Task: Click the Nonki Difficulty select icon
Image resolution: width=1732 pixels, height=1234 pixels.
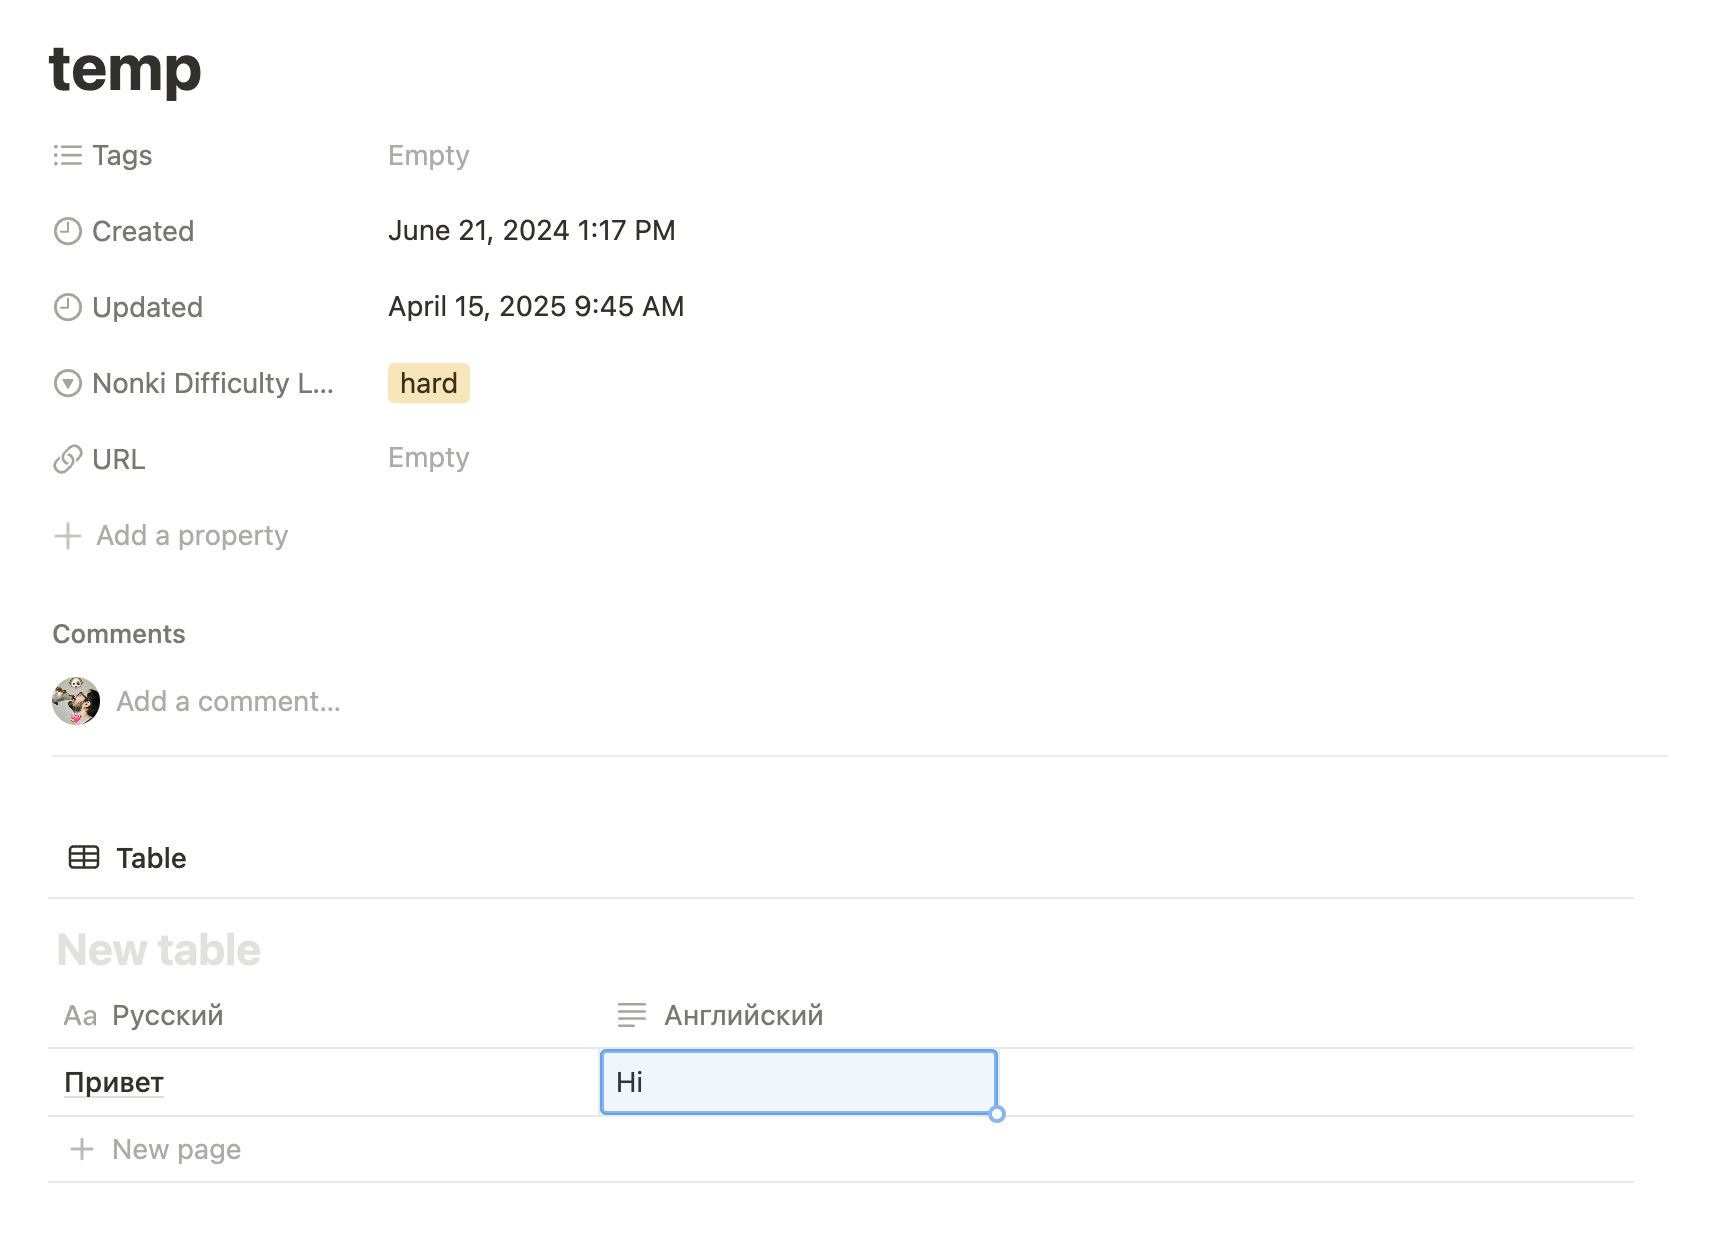Action: point(68,383)
